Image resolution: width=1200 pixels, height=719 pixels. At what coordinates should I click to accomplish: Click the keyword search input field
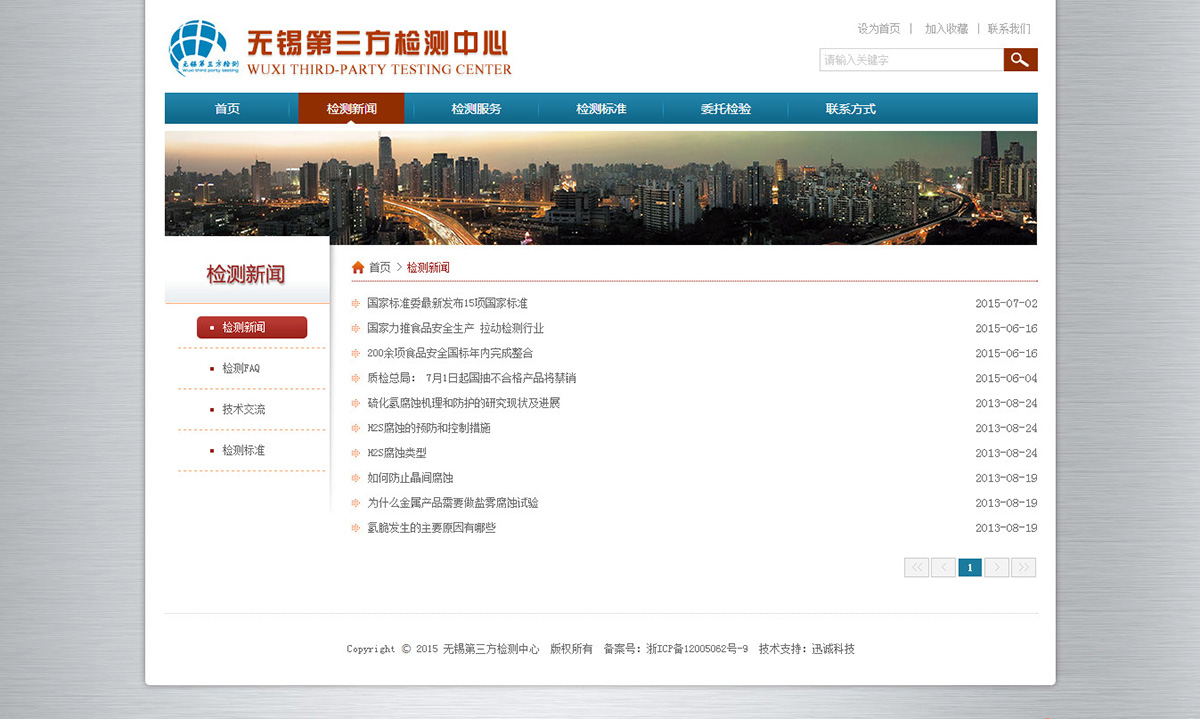tap(910, 60)
